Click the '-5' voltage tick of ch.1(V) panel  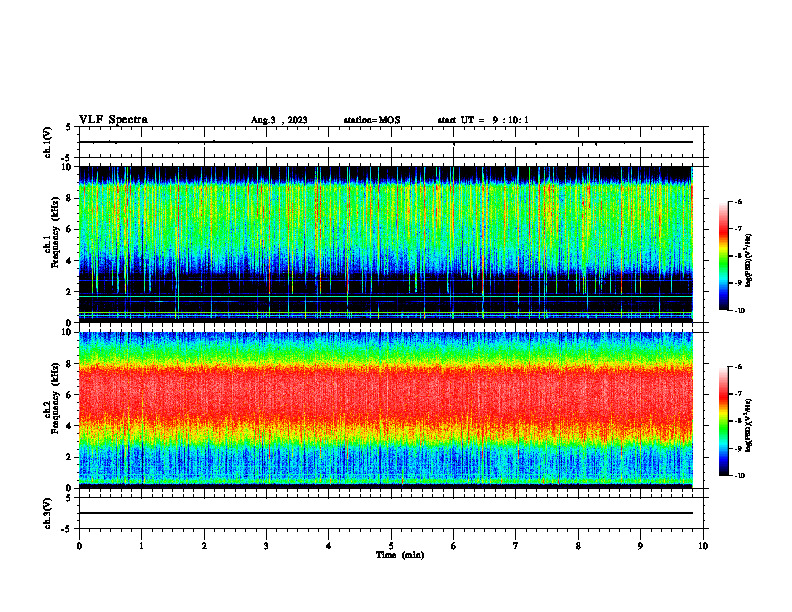tap(67, 158)
